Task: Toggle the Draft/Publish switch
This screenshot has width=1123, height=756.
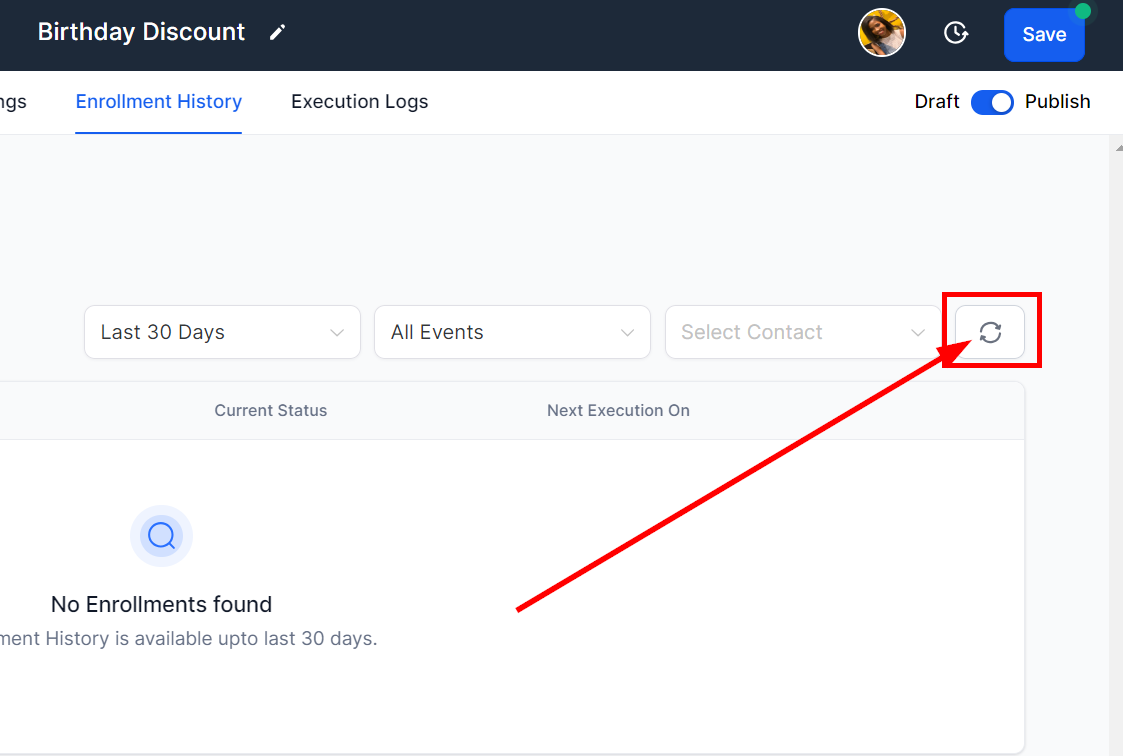Action: click(x=992, y=102)
